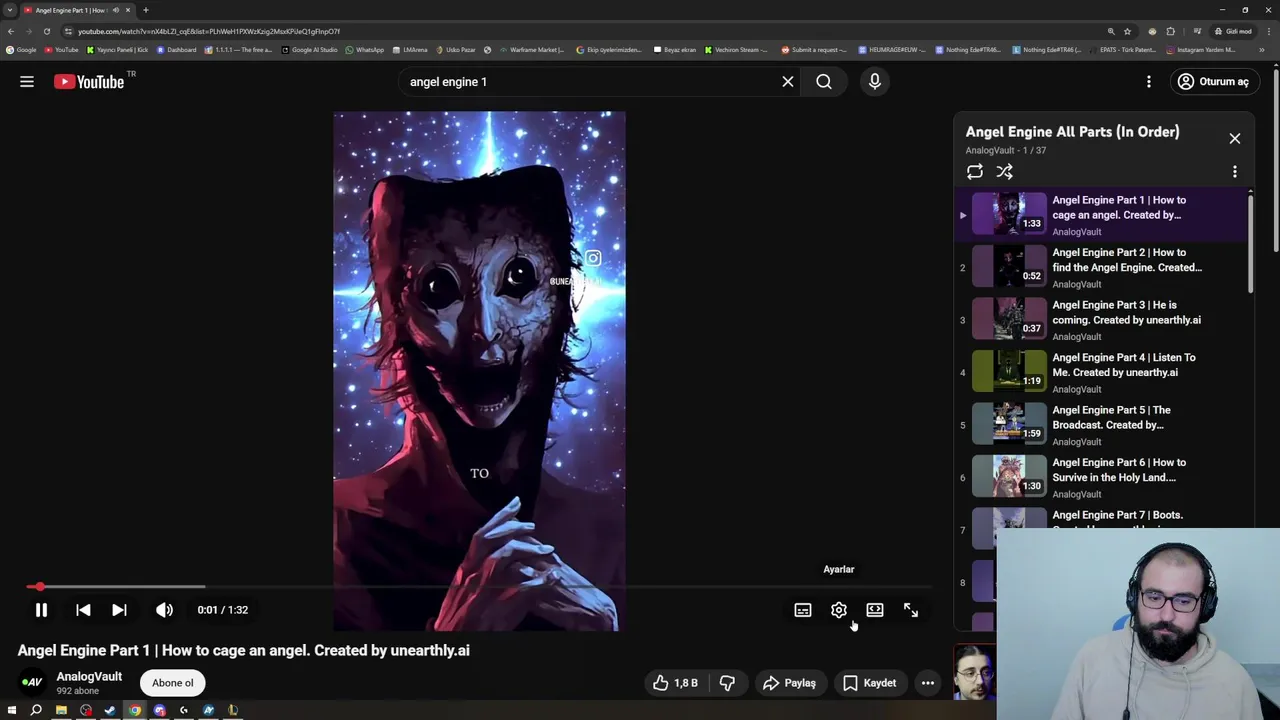Submit search with the magnifier button

coord(824,82)
